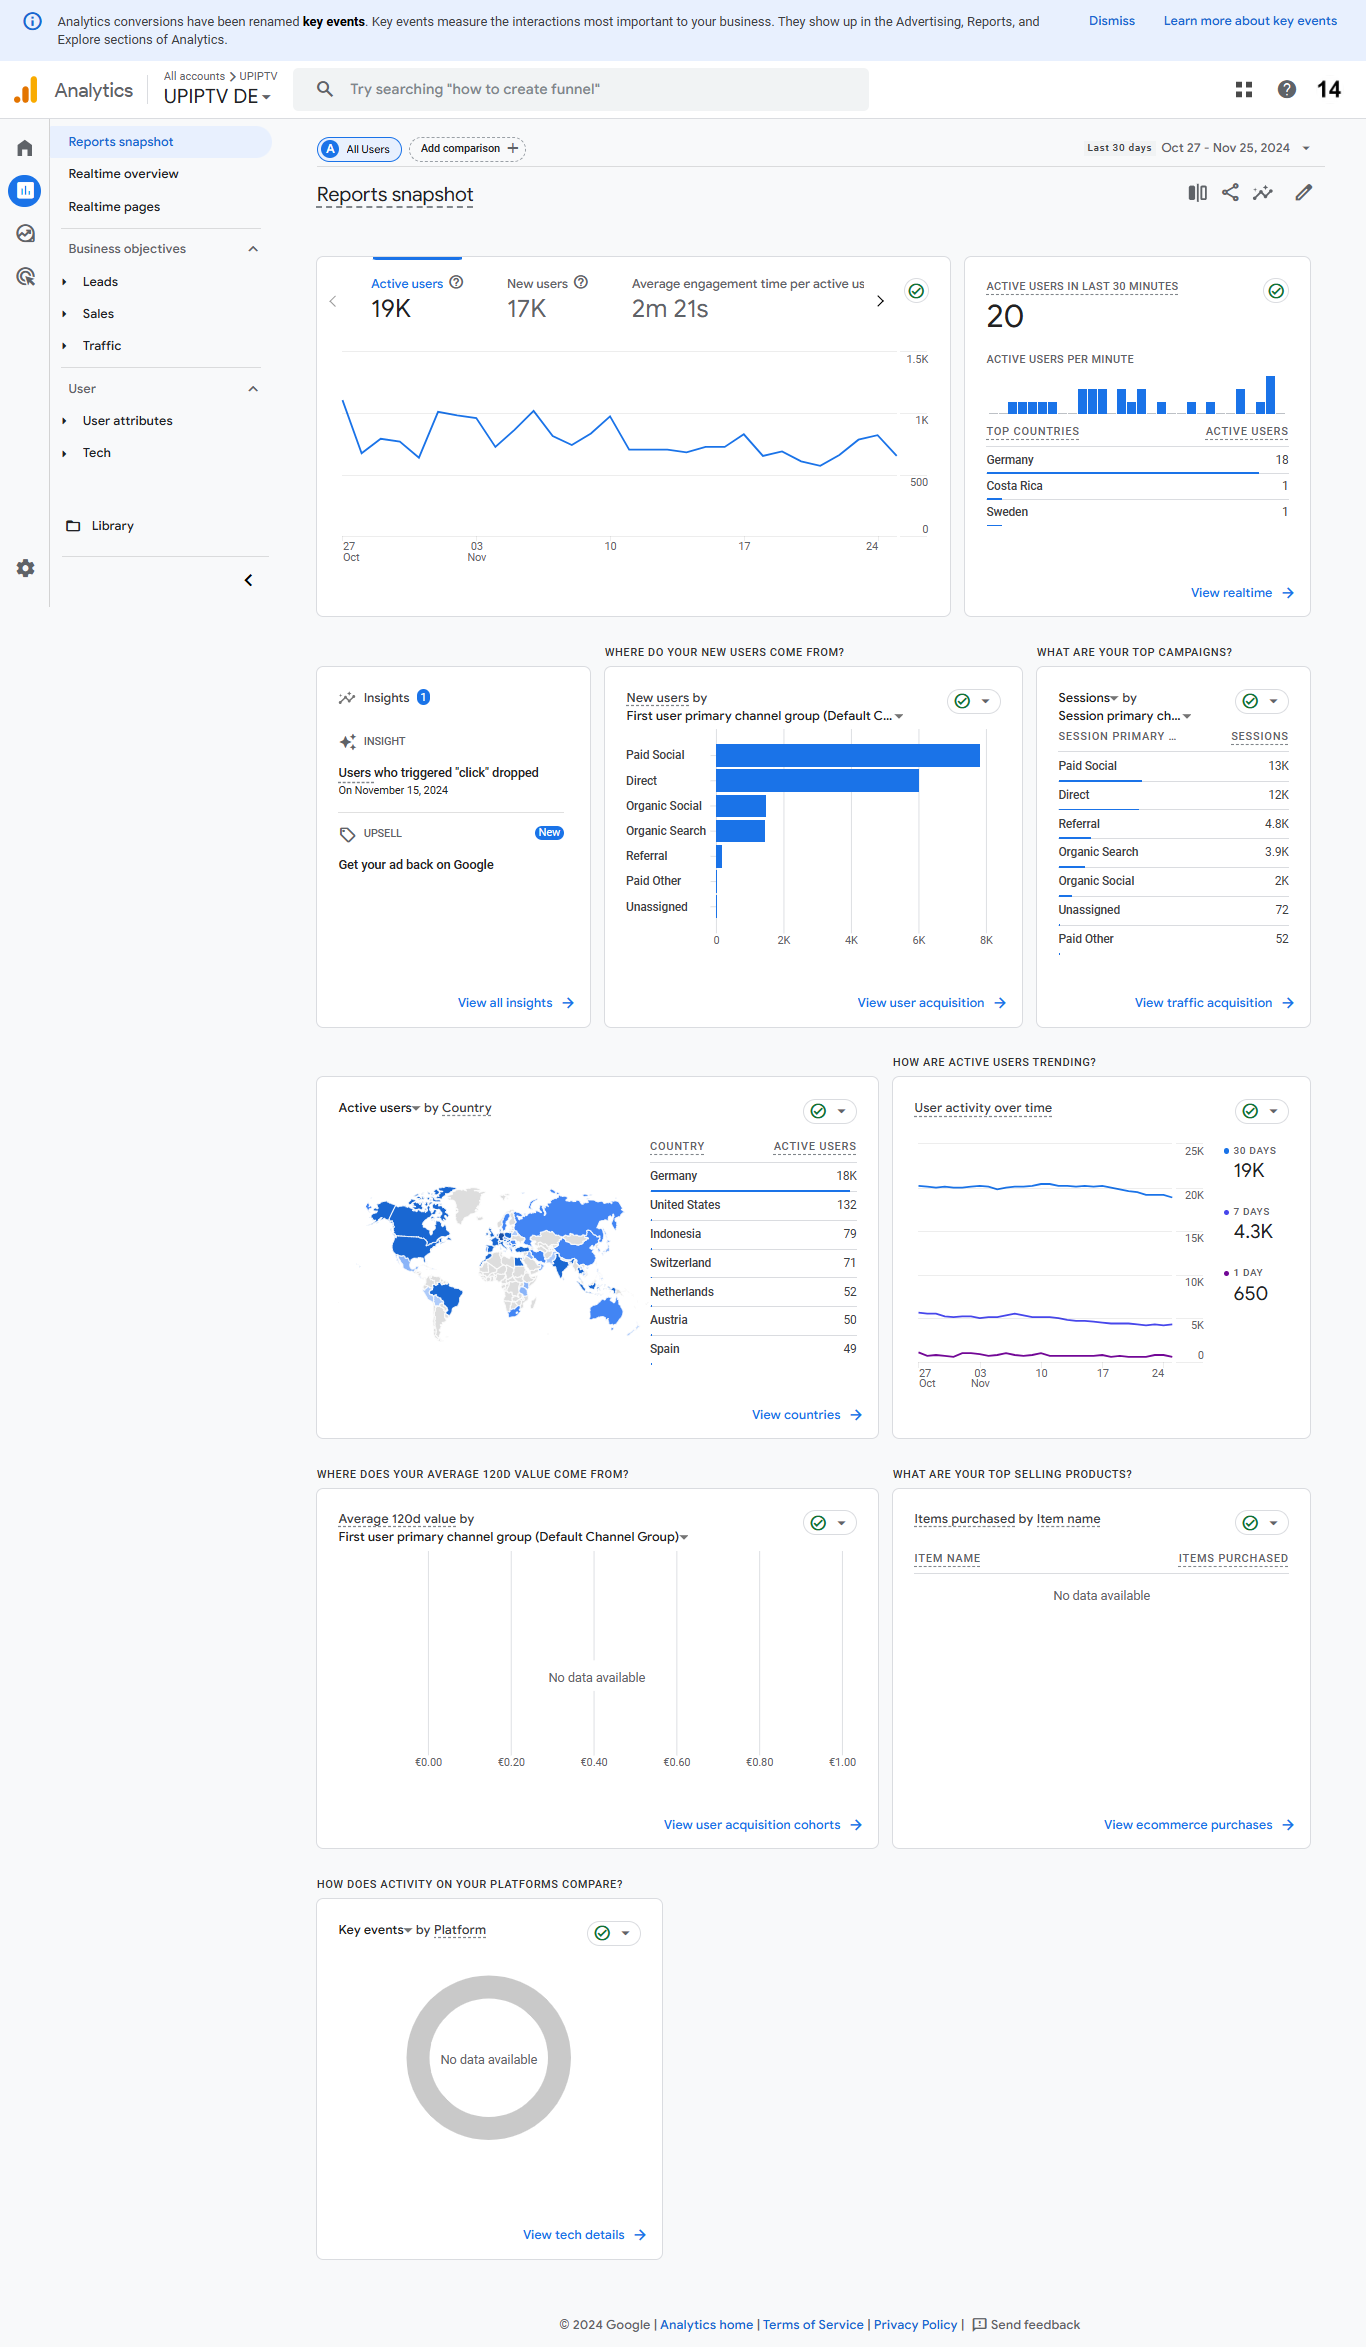Open the Advertising icon in left rail

click(x=25, y=276)
